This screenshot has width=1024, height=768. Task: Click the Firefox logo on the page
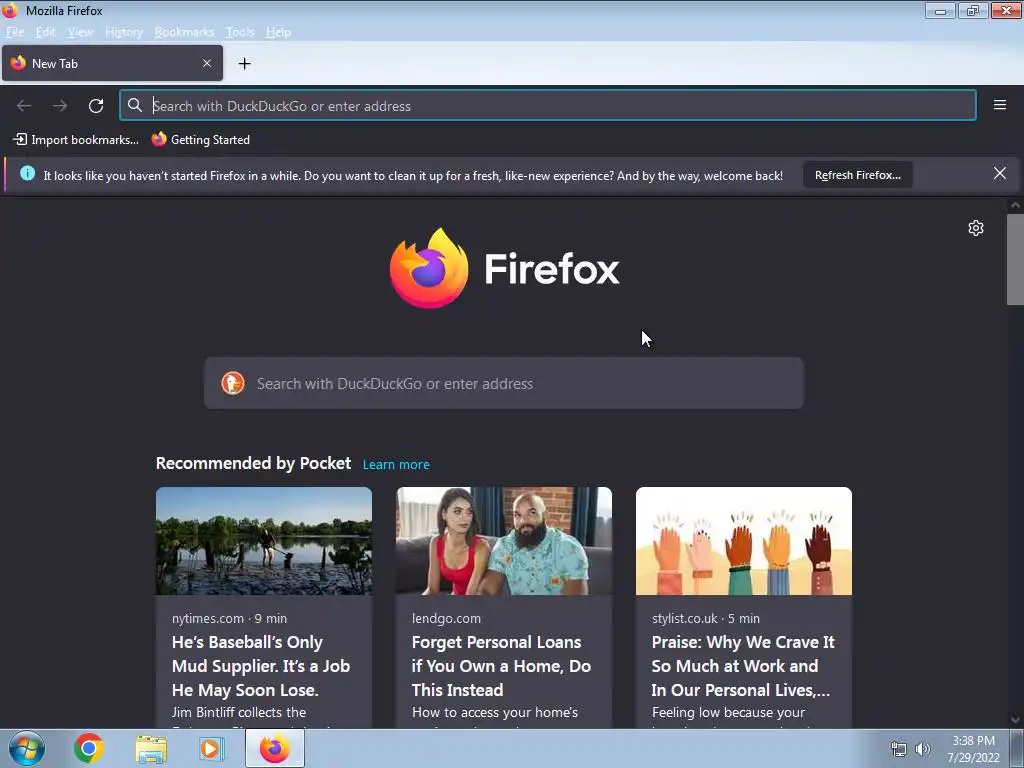tap(428, 268)
